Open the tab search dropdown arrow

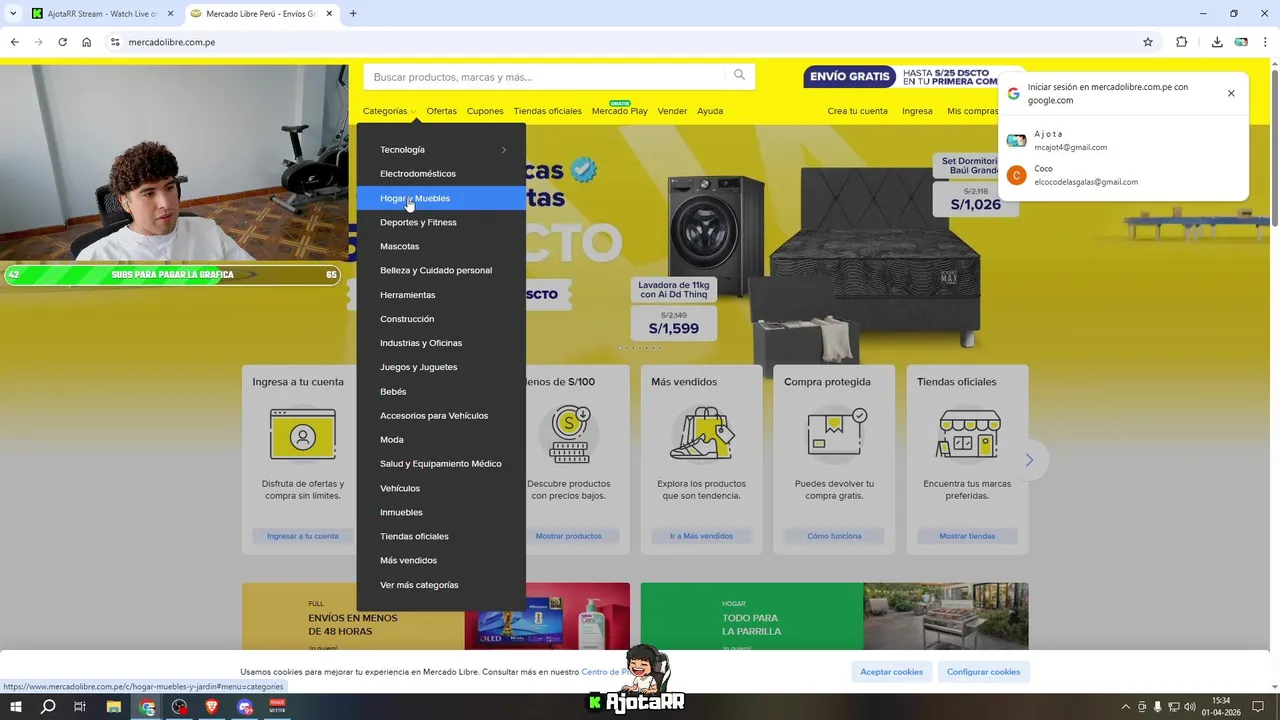[13, 13]
